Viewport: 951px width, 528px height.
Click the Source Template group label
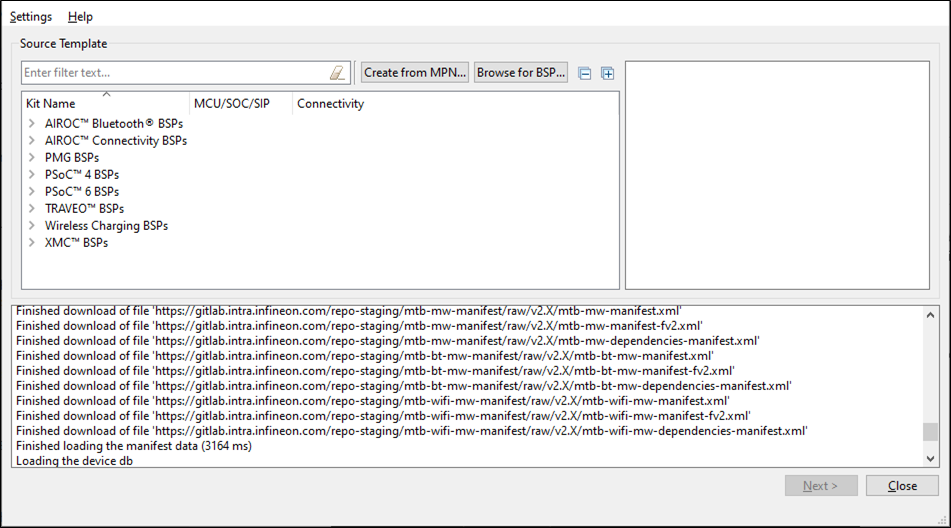[x=64, y=44]
